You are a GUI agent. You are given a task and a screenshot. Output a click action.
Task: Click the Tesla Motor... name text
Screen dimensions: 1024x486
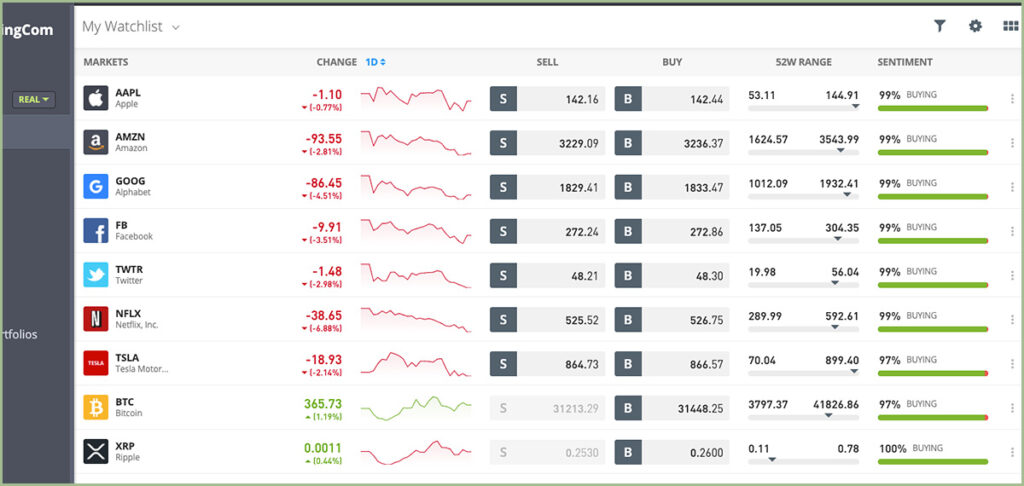[x=142, y=369]
